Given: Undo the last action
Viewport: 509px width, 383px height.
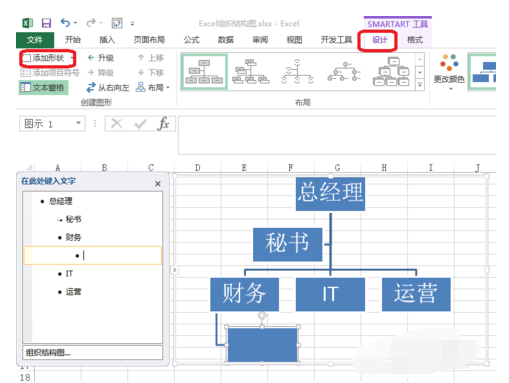Looking at the screenshot, I should (65, 23).
